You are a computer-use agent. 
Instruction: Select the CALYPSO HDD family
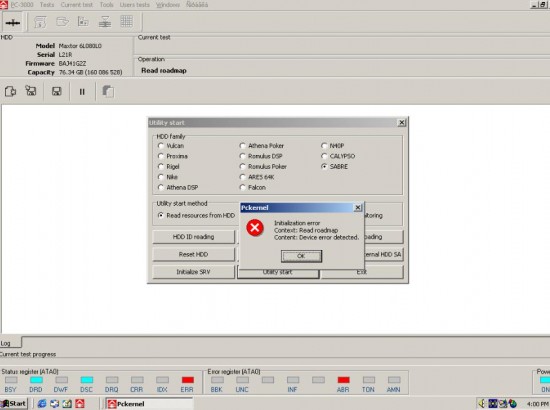(324, 156)
